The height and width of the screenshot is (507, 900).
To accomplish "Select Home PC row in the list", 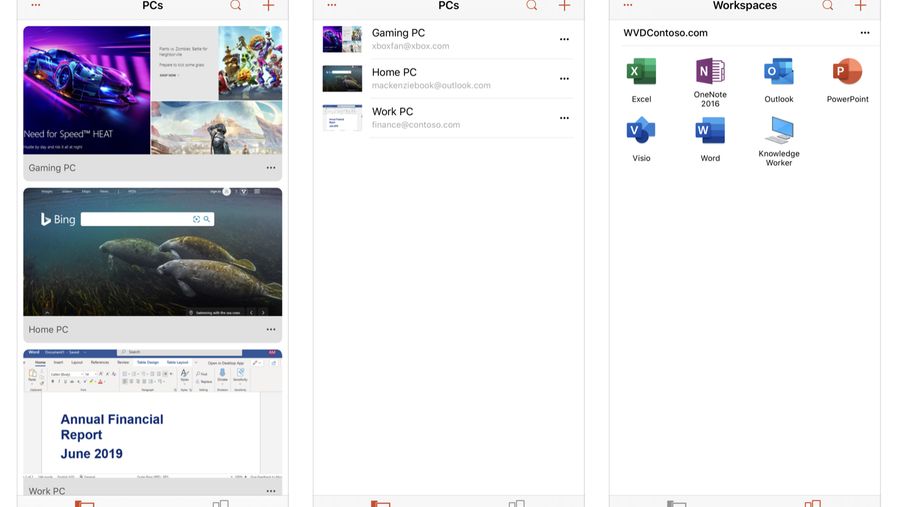I will pos(448,79).
